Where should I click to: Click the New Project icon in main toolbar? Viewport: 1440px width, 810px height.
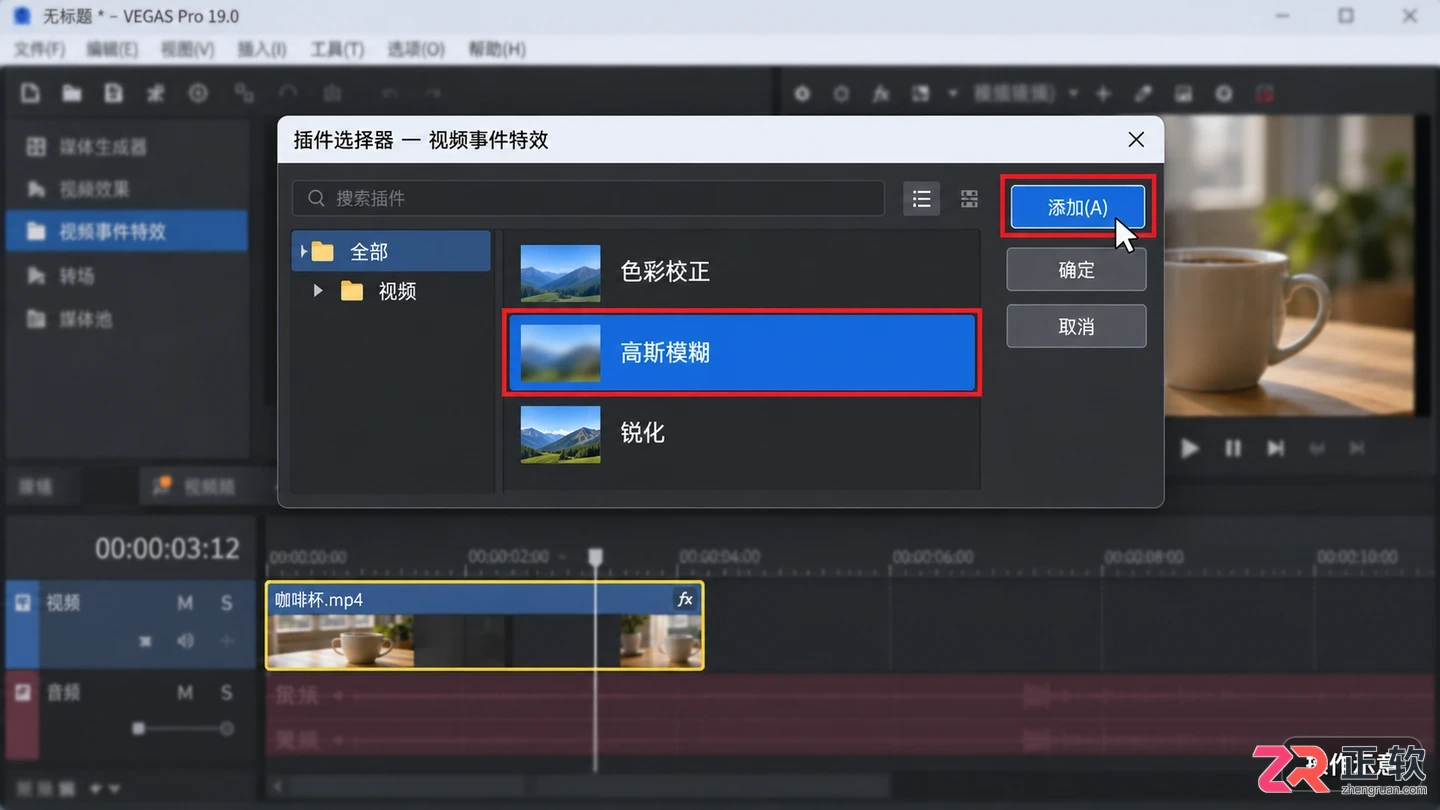point(31,93)
